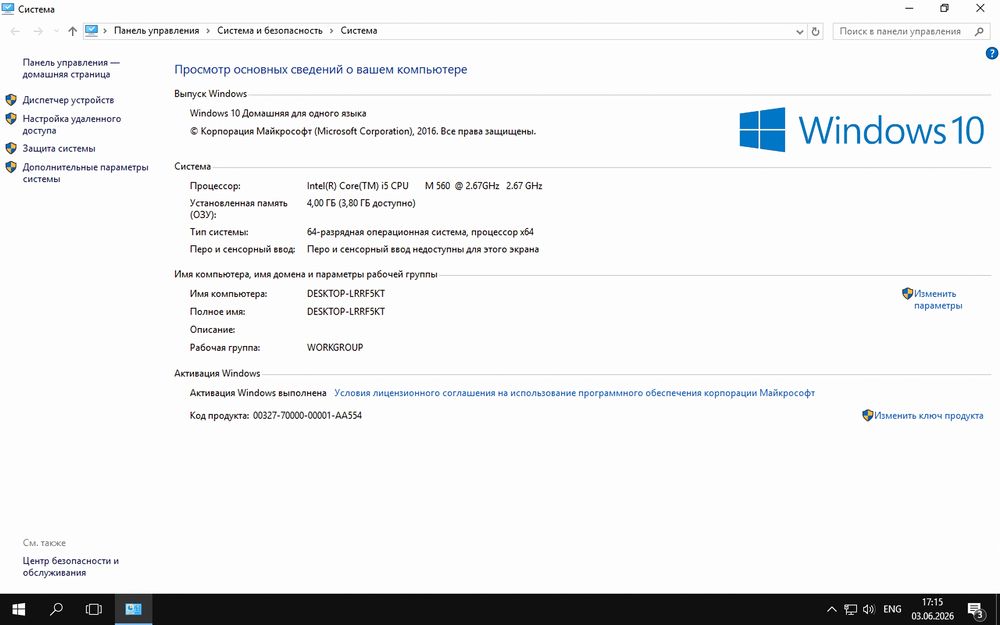This screenshot has width=1000, height=625.
Task: Open network status tray icon
Action: click(x=850, y=610)
